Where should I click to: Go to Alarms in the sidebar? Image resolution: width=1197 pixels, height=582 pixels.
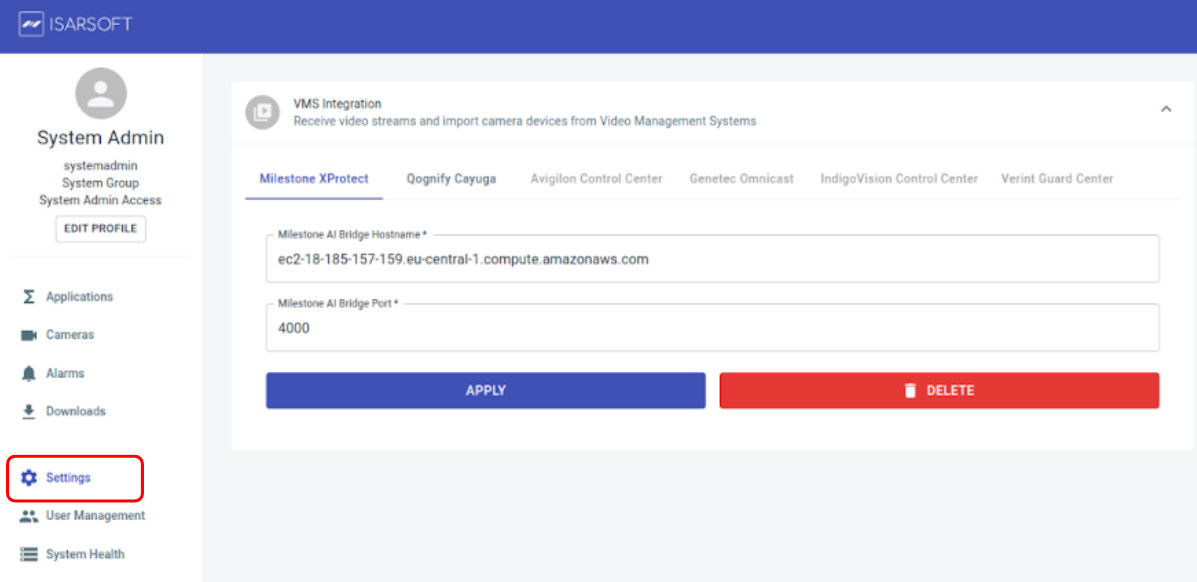pyautogui.click(x=65, y=373)
